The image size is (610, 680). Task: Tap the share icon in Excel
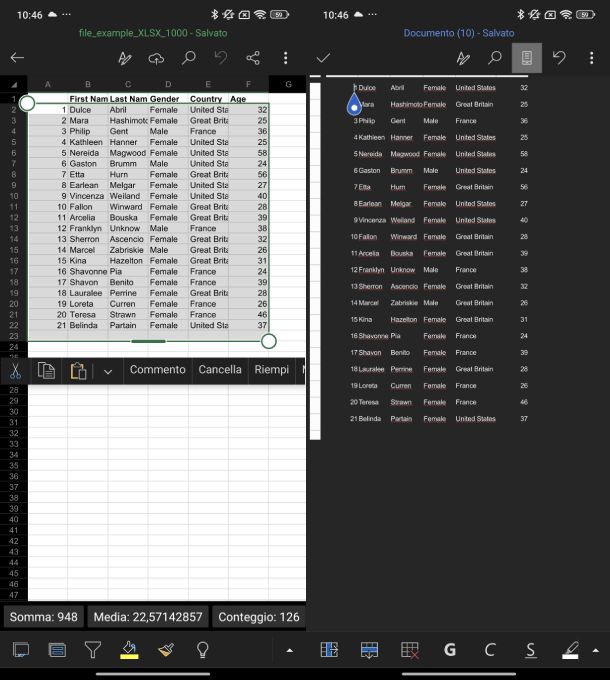(253, 58)
